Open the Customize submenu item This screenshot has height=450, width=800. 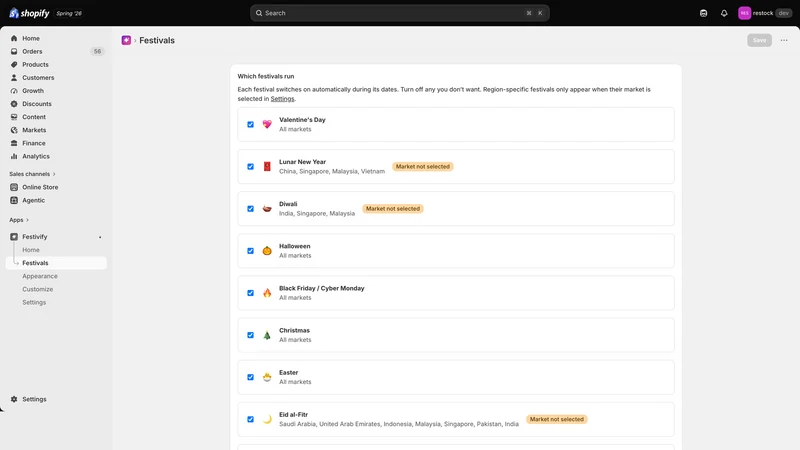tap(37, 289)
